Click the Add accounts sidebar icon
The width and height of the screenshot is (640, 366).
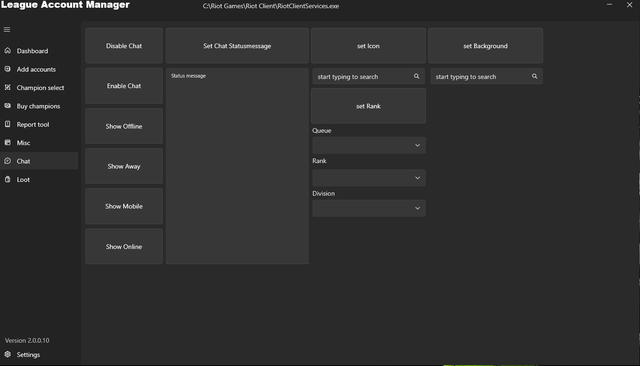pos(7,69)
